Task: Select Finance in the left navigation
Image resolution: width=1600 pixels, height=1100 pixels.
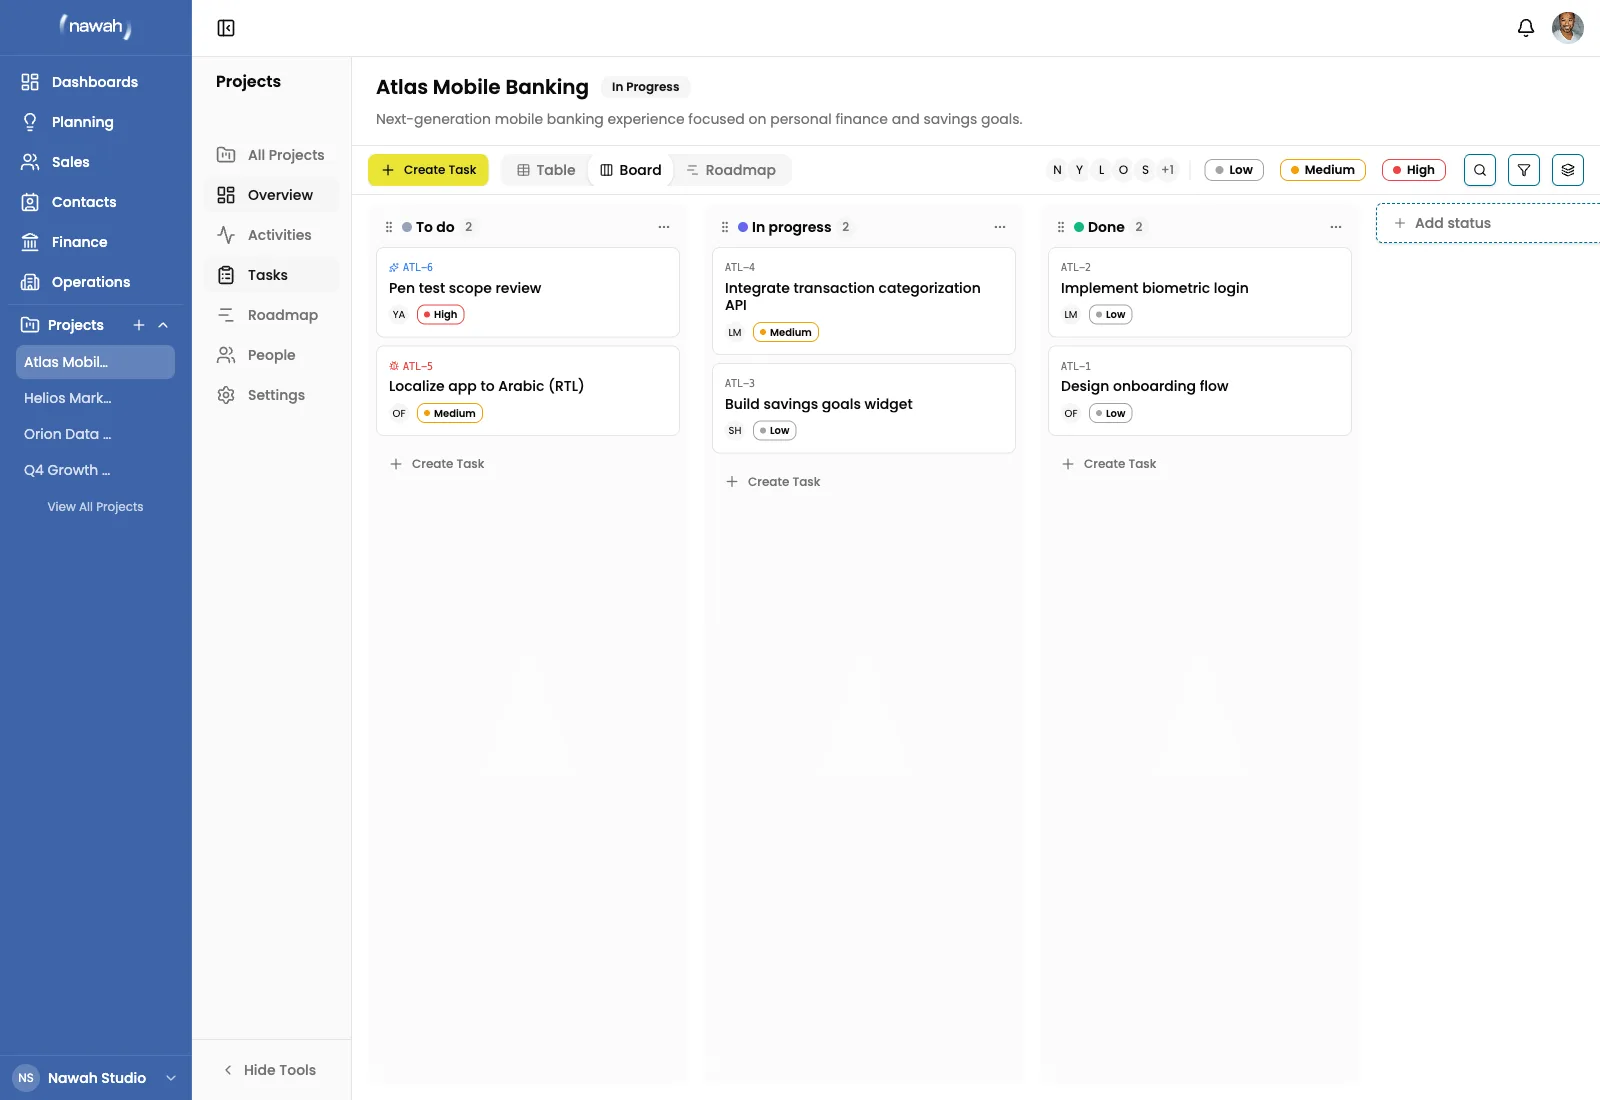Action: (x=80, y=241)
